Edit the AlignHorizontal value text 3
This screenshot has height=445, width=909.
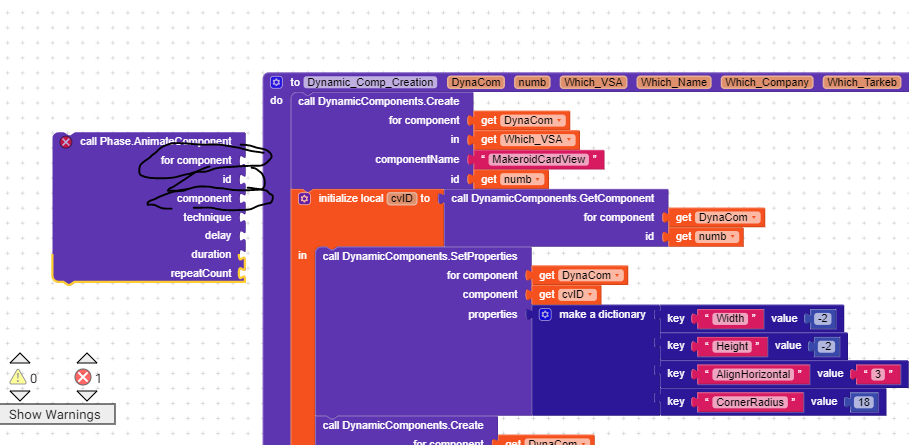coord(878,374)
